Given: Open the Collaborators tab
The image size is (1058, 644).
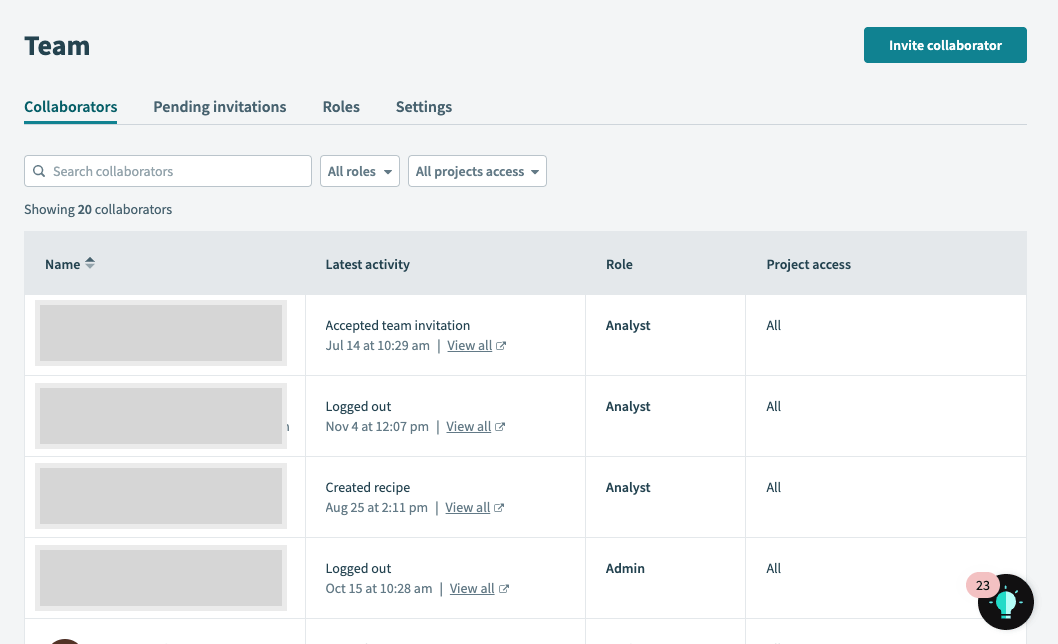Looking at the screenshot, I should (x=71, y=107).
